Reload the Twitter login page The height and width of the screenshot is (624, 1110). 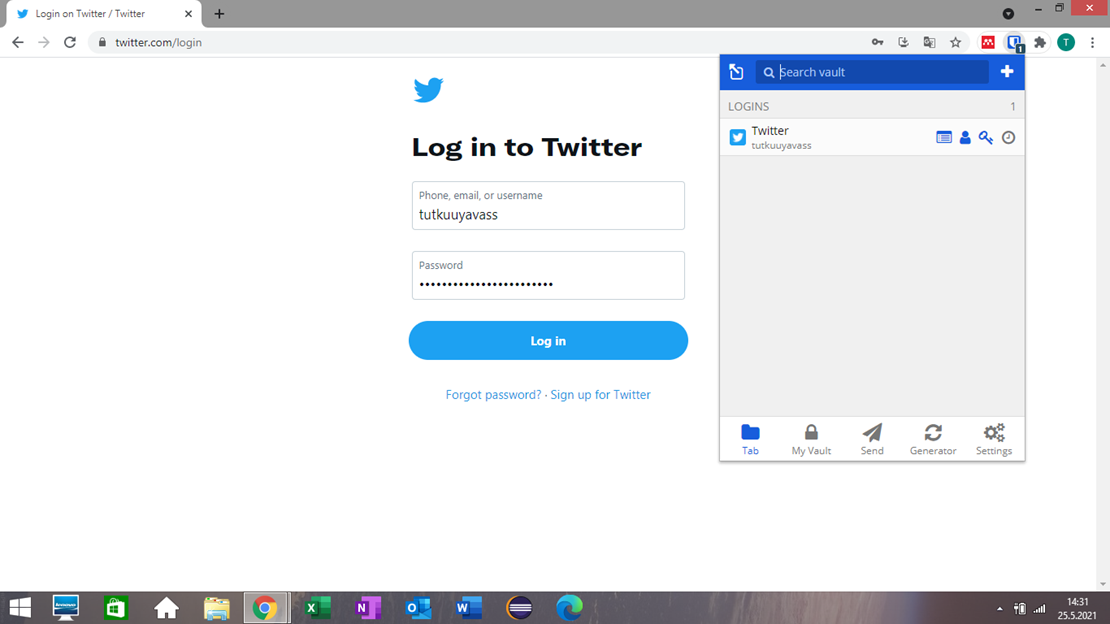(69, 42)
